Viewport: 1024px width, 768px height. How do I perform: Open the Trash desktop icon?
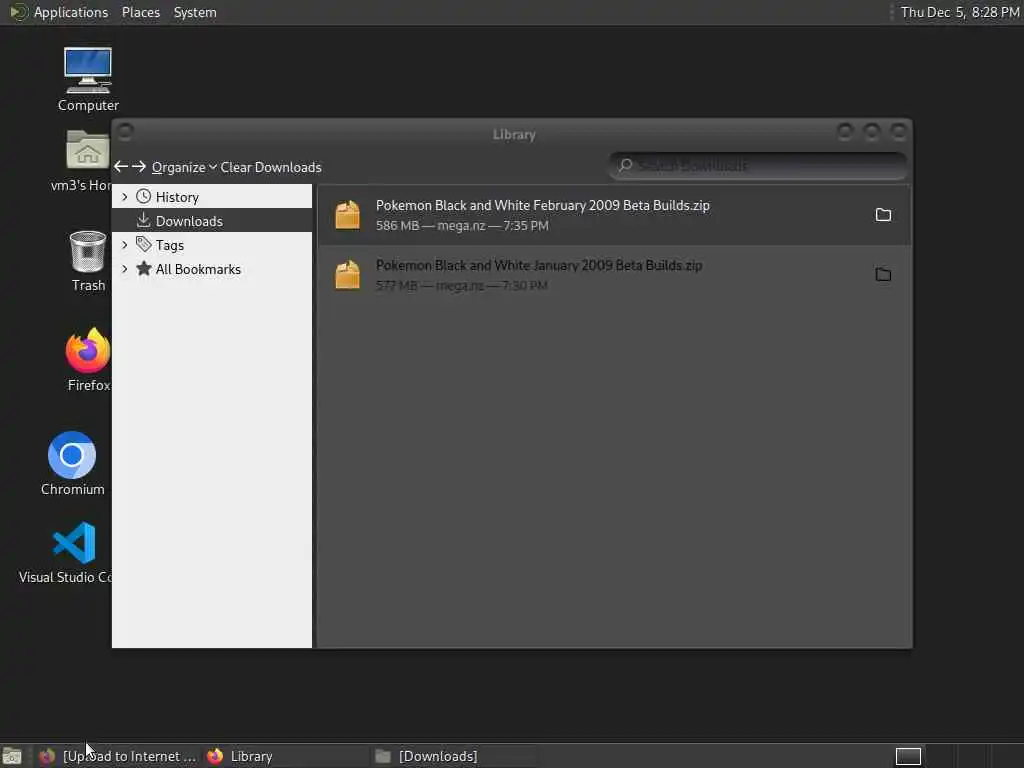point(88,261)
